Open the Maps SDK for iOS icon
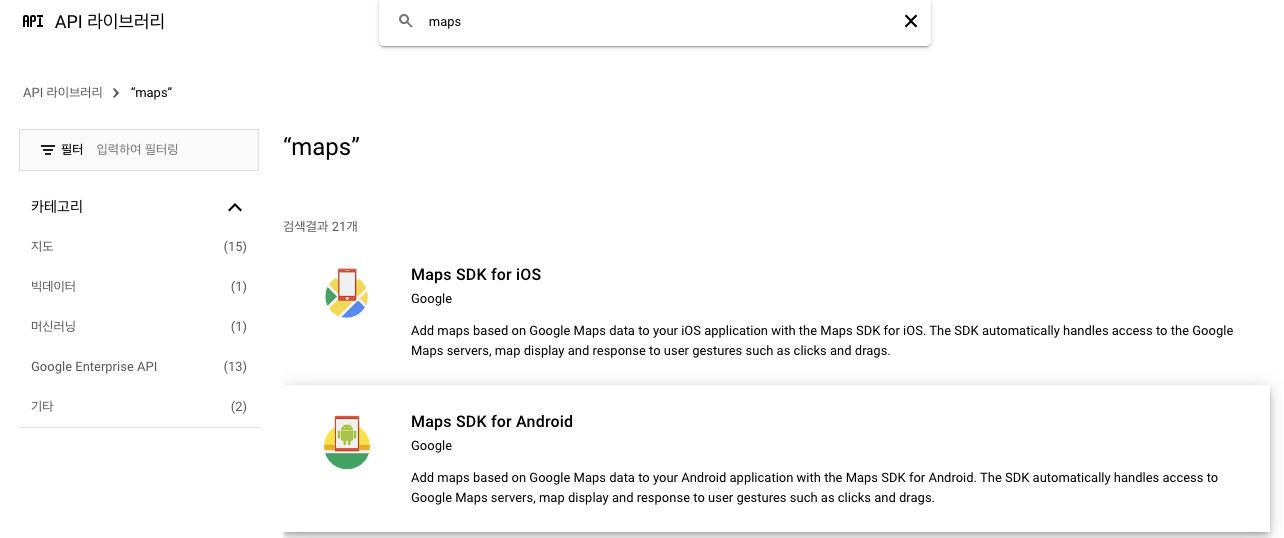The height and width of the screenshot is (538, 1284). tap(347, 293)
